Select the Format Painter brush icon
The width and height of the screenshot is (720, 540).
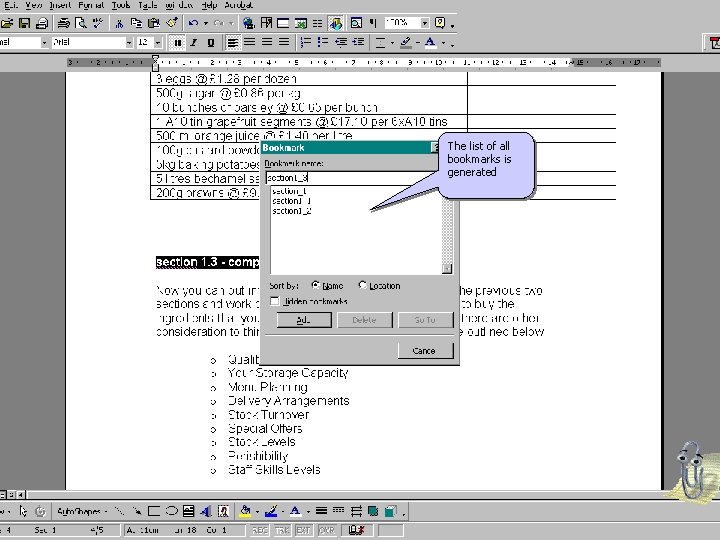(172, 22)
